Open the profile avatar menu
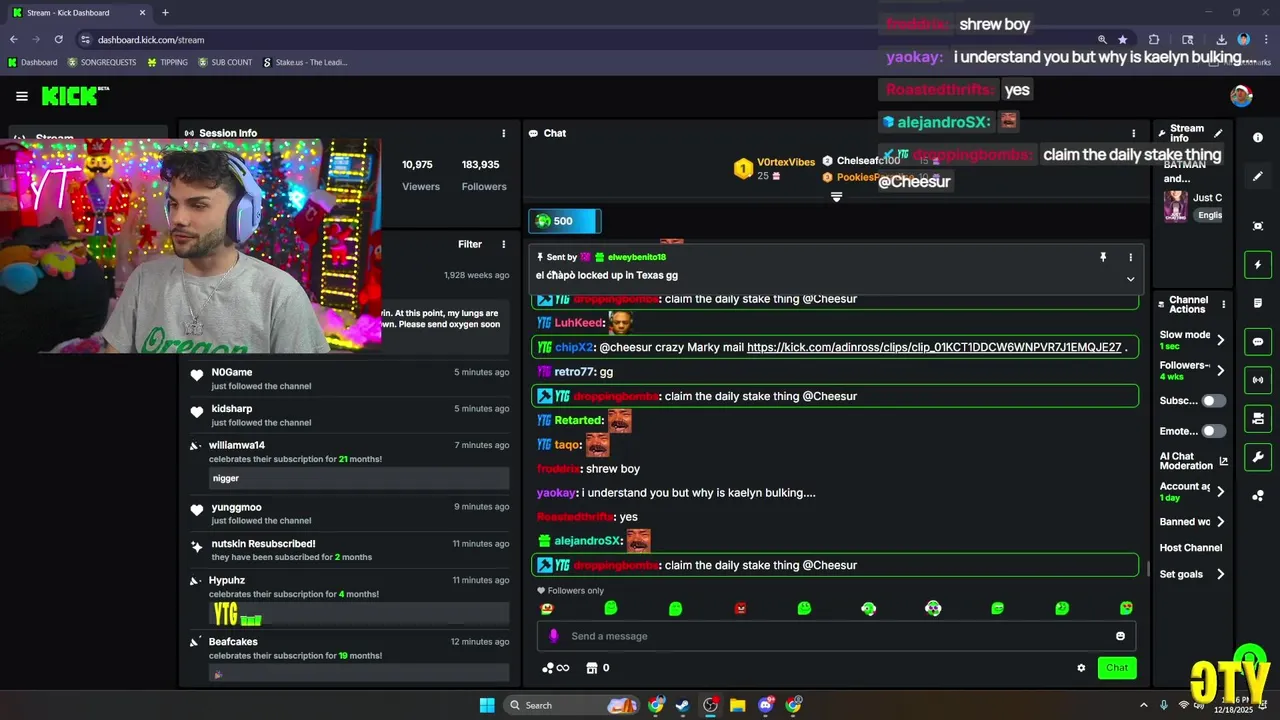1280x720 pixels. pyautogui.click(x=1241, y=96)
